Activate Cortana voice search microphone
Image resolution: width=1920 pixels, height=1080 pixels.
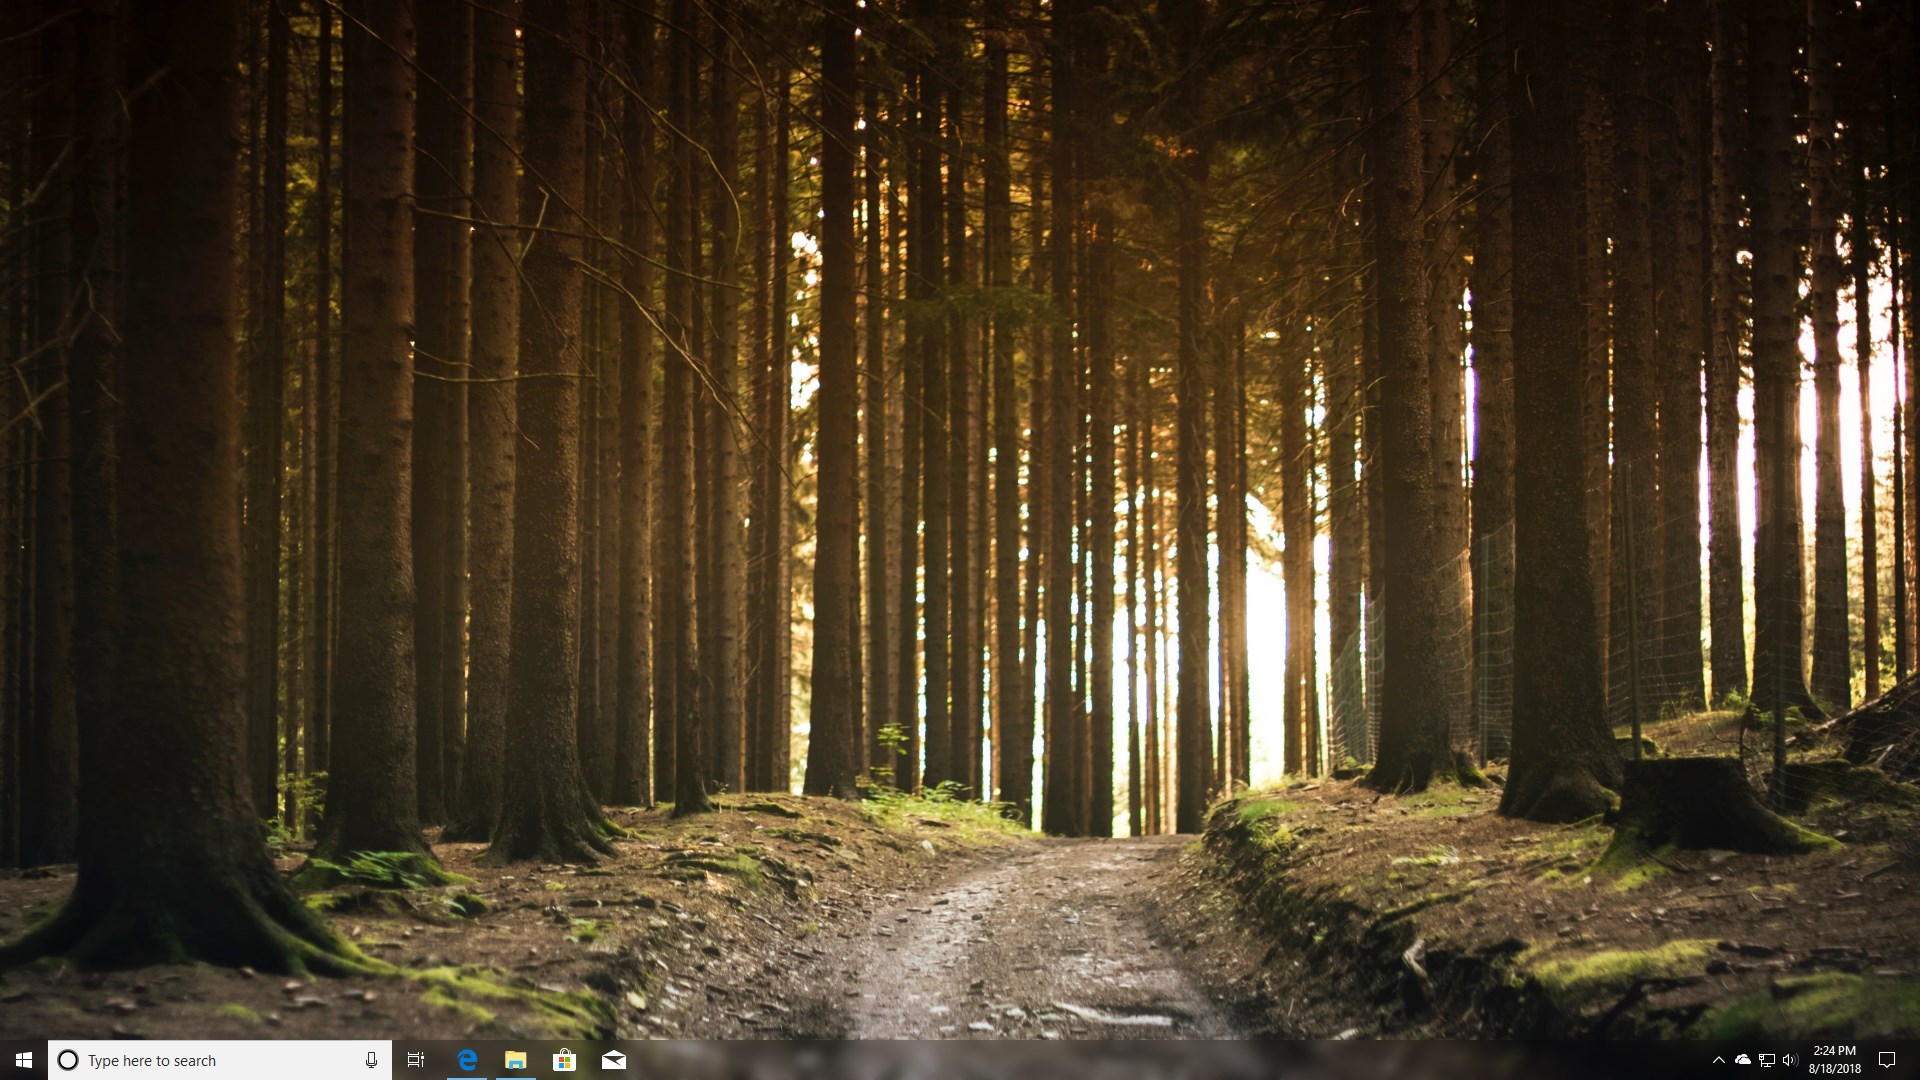point(371,1060)
